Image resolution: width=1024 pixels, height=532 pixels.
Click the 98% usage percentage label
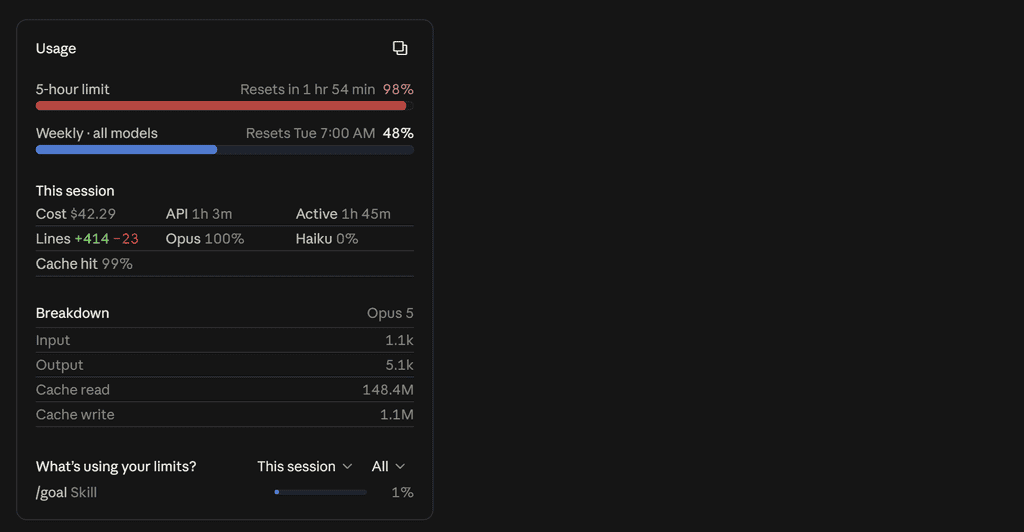(x=398, y=89)
